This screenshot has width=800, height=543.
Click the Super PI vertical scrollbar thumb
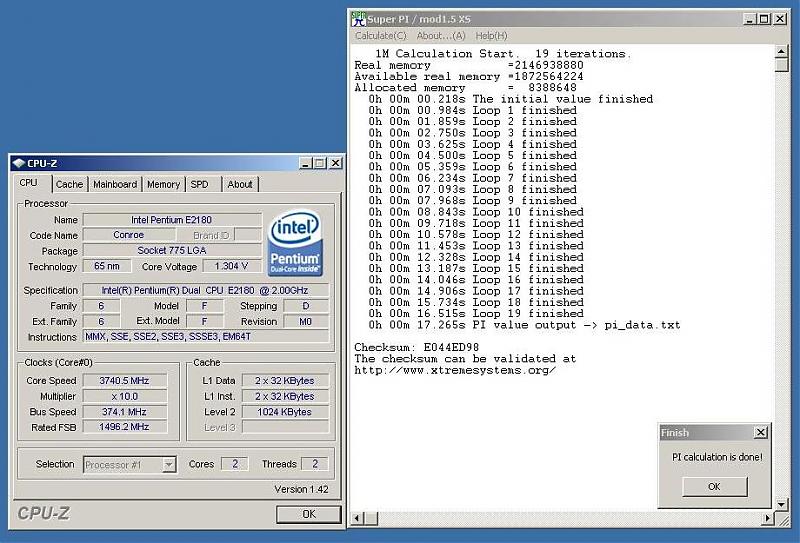782,65
